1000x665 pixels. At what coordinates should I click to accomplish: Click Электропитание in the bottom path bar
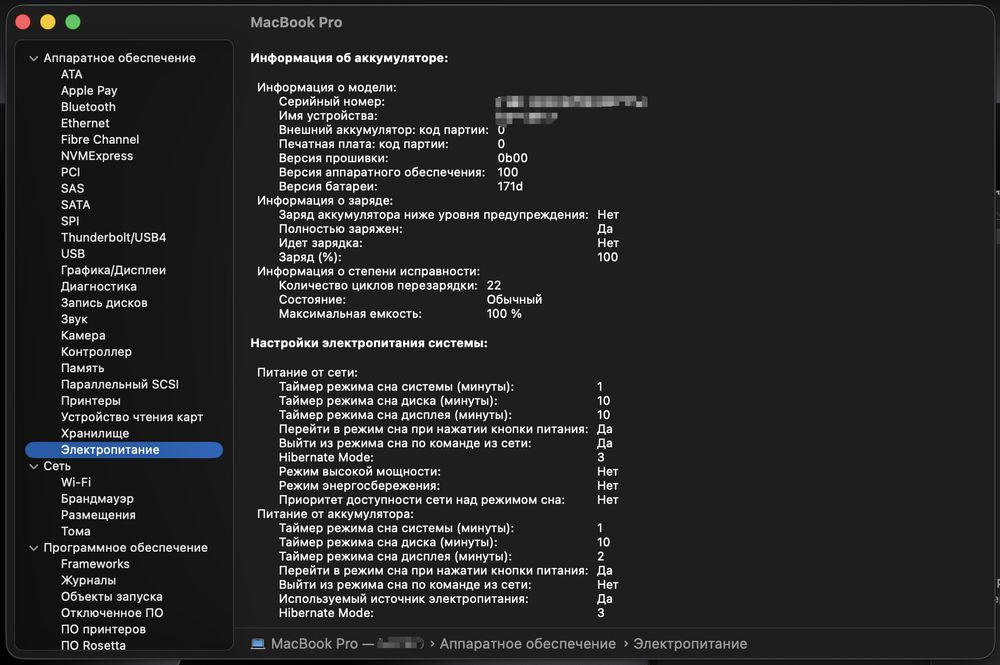point(690,644)
